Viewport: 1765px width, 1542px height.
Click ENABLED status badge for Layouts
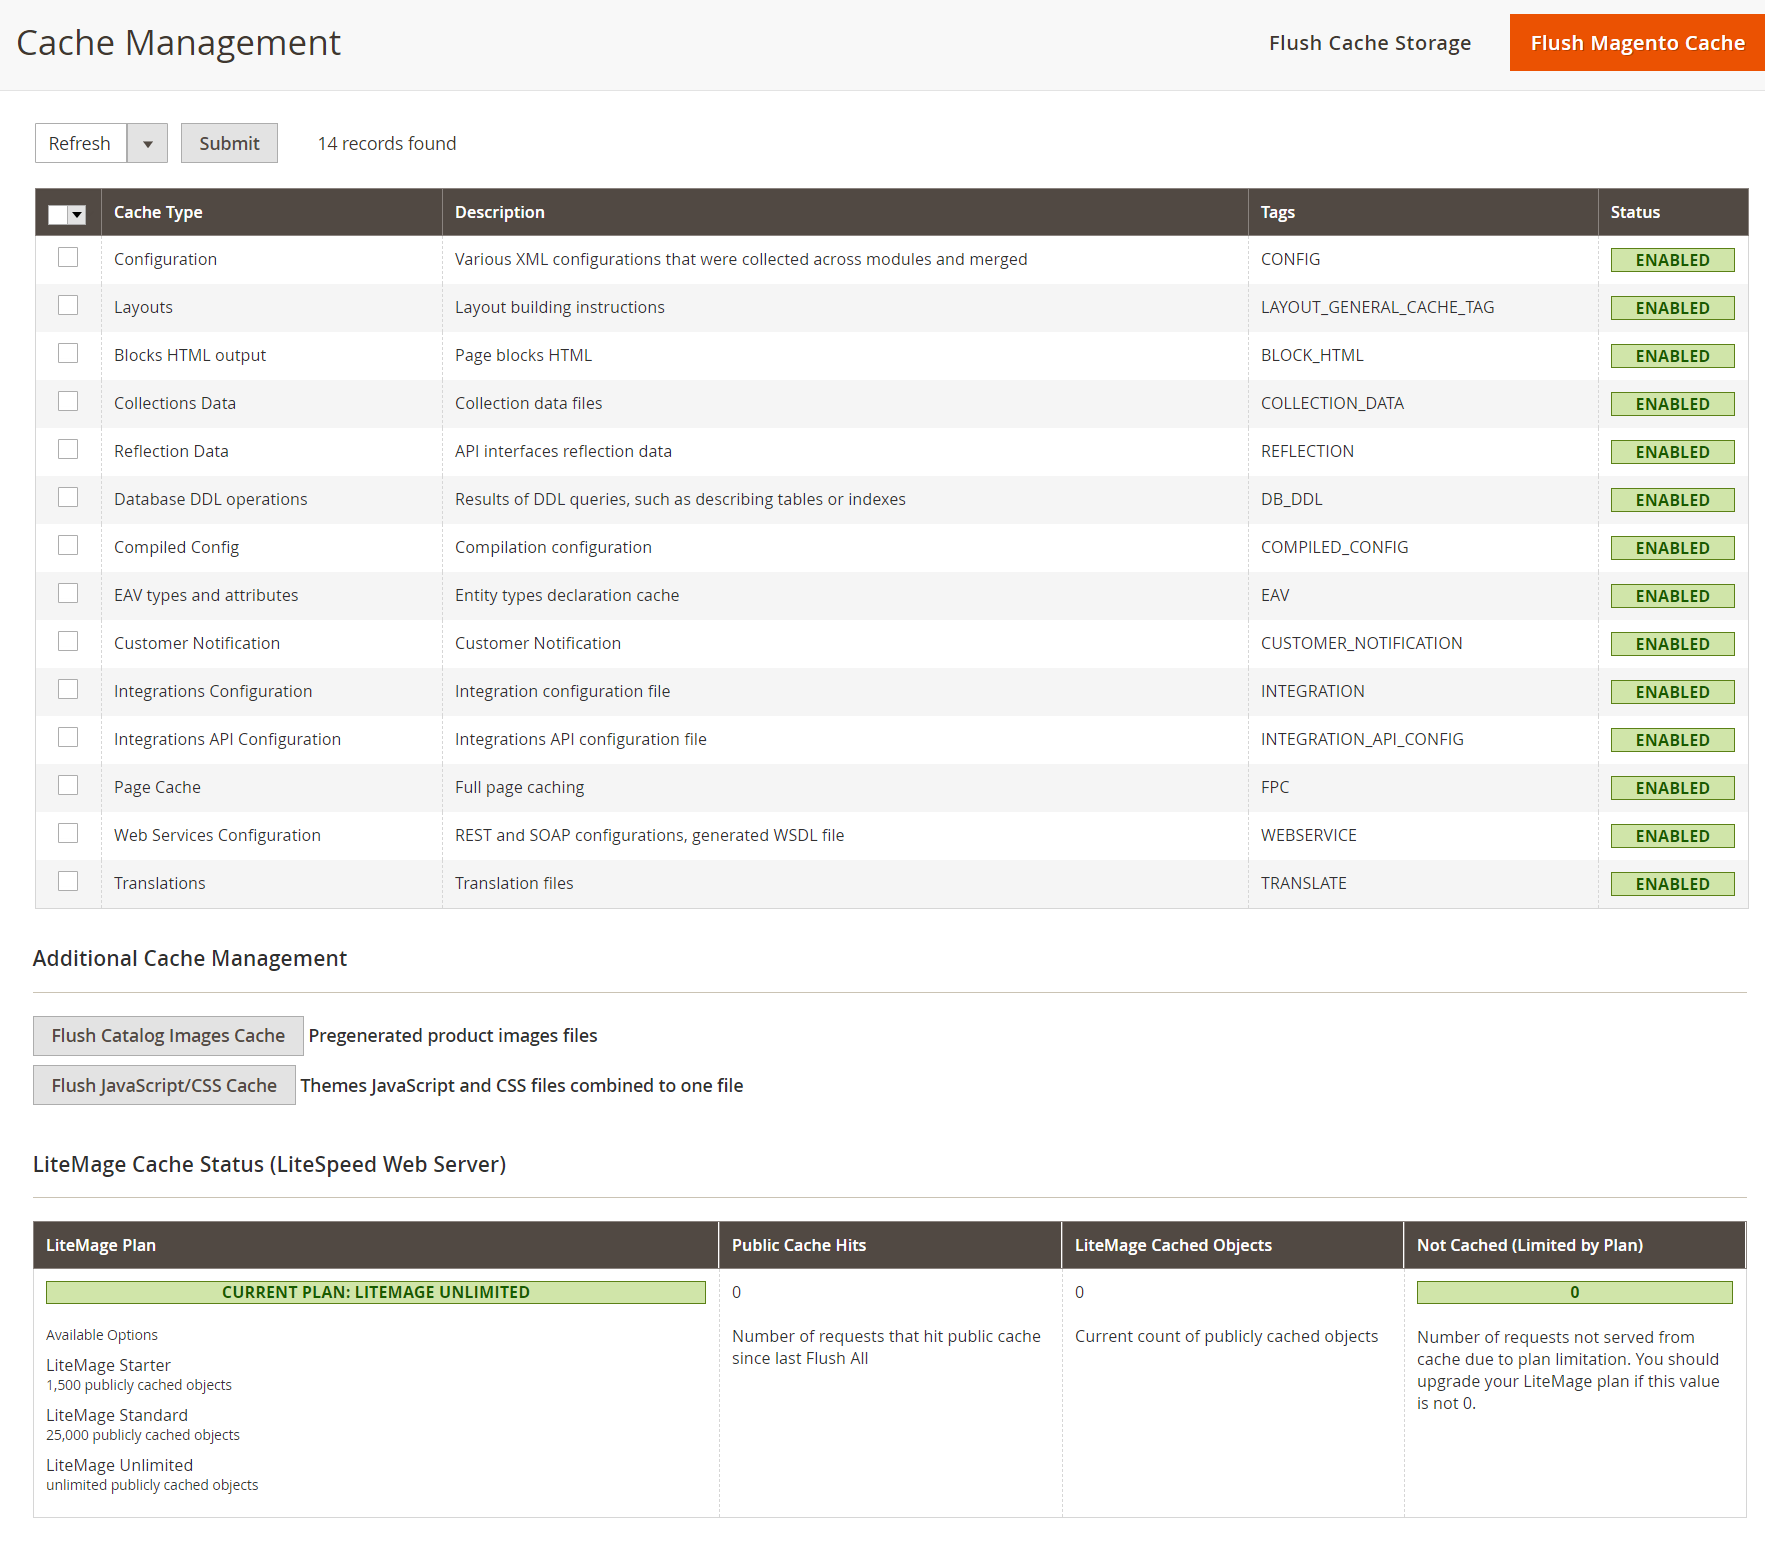1672,308
